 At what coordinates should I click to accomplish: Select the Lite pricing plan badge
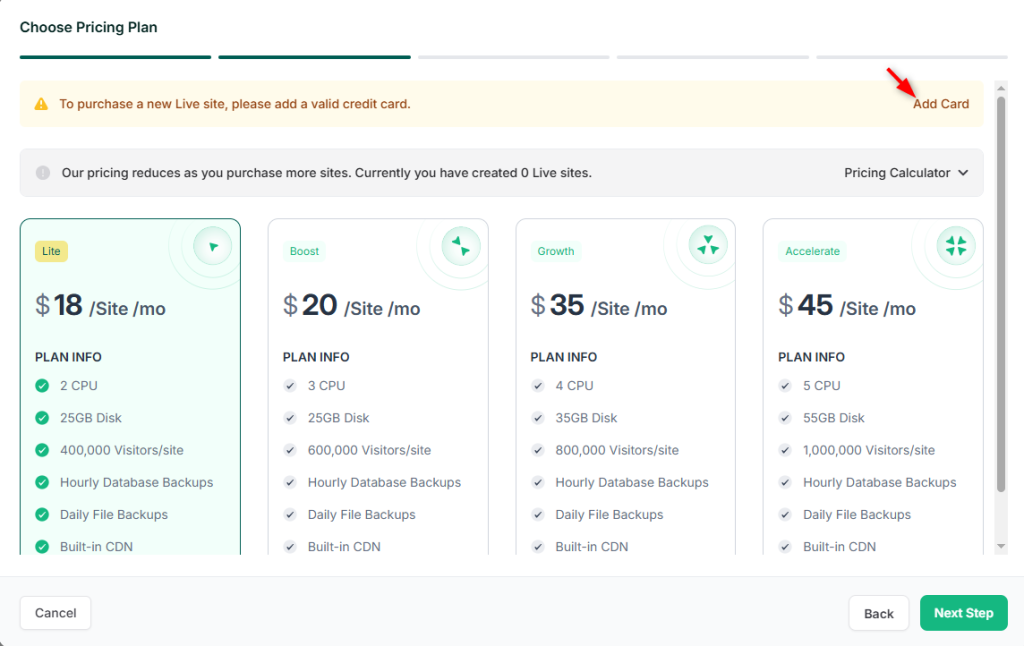tap(51, 251)
